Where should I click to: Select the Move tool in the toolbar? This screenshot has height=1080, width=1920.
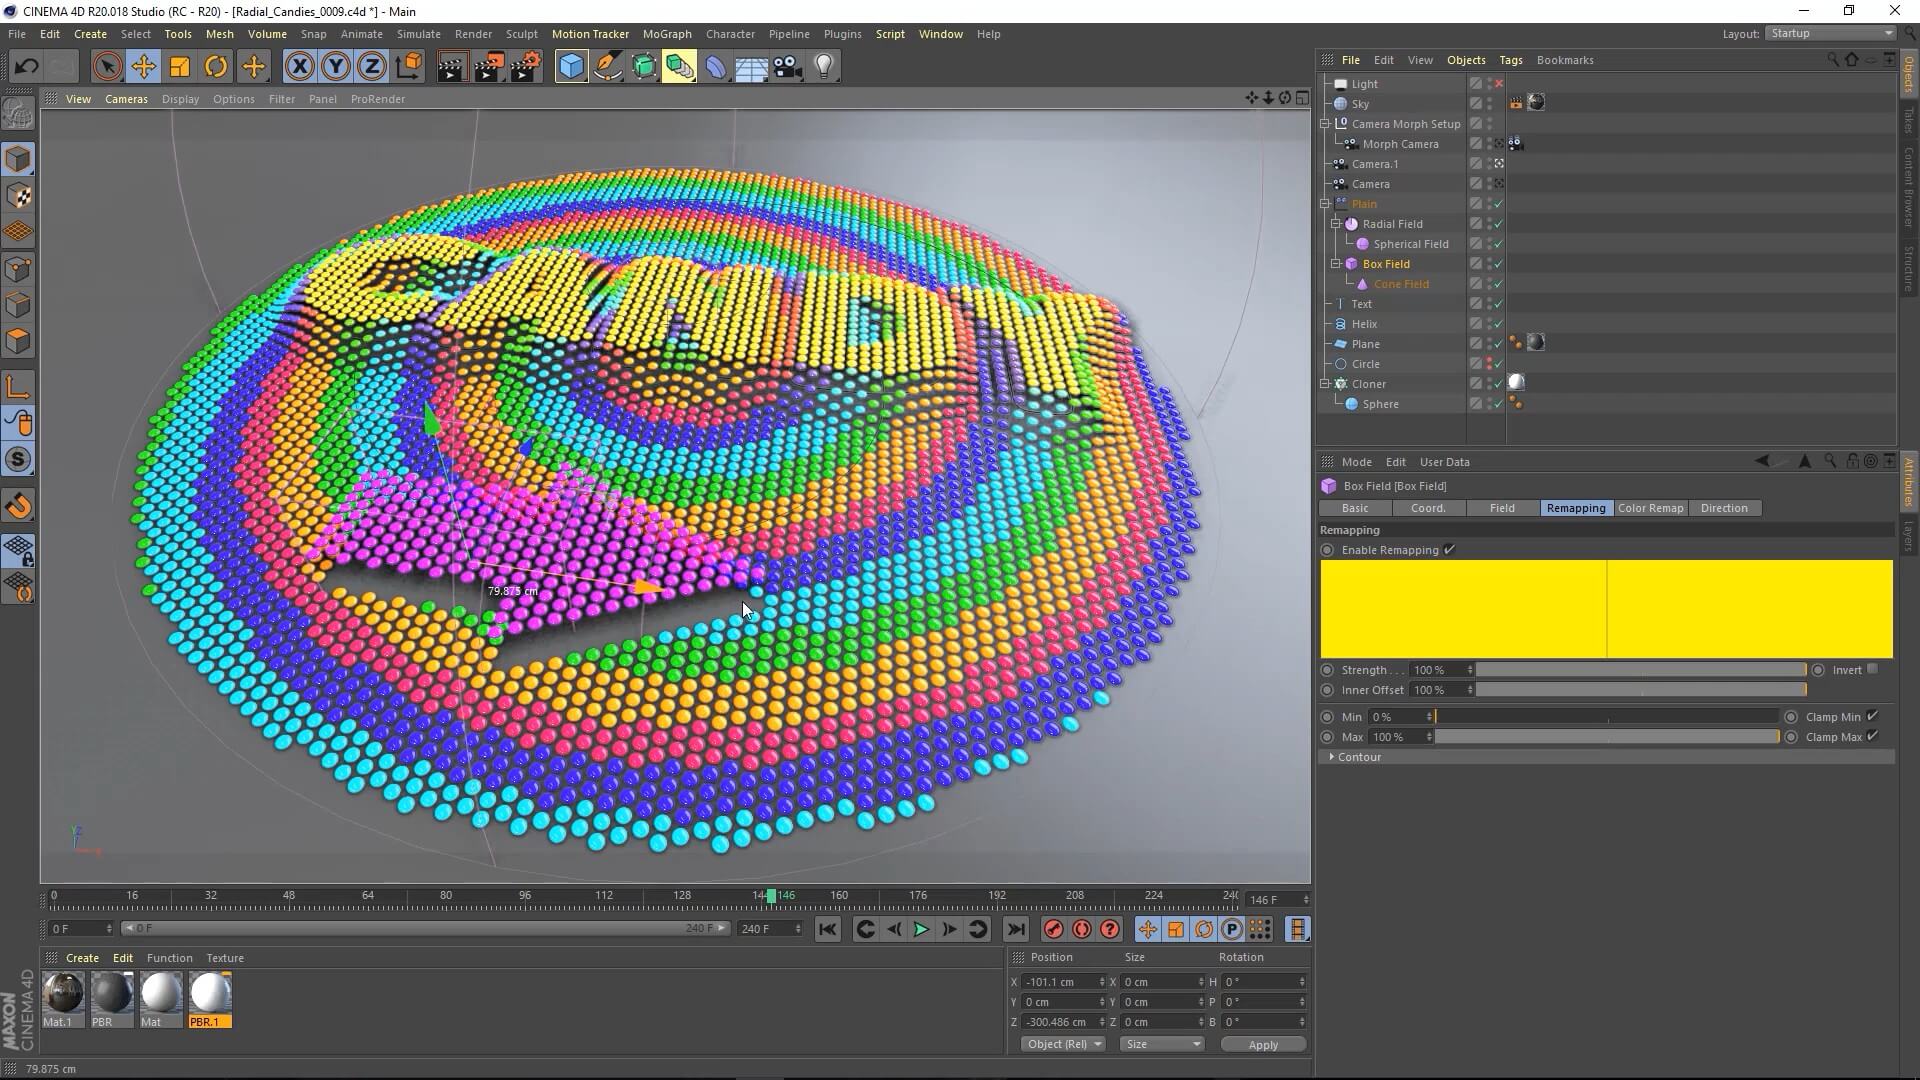[x=143, y=67]
